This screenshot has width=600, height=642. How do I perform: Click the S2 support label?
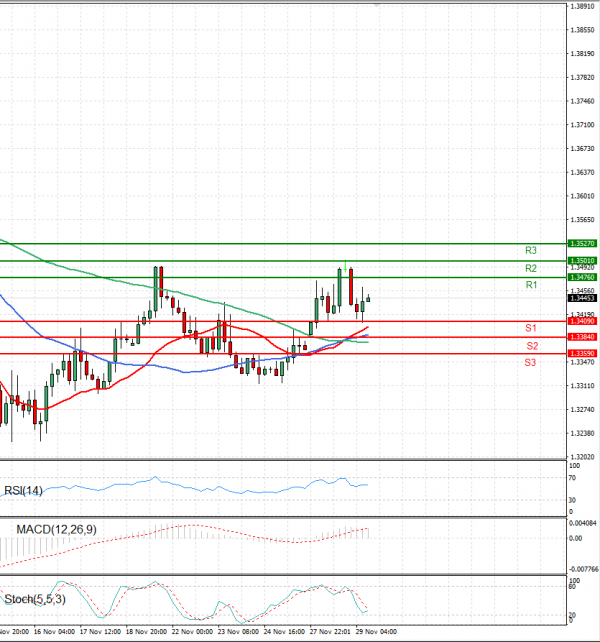coord(532,346)
